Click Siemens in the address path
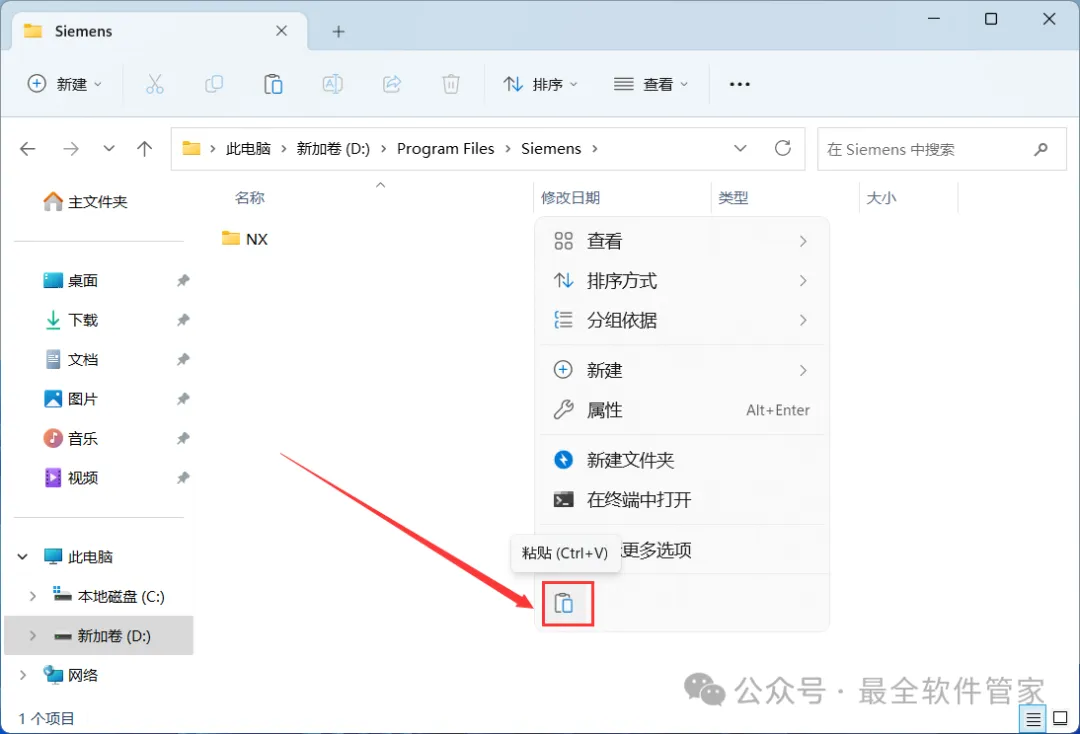Screen dimensions: 1080x734 [x=551, y=149]
